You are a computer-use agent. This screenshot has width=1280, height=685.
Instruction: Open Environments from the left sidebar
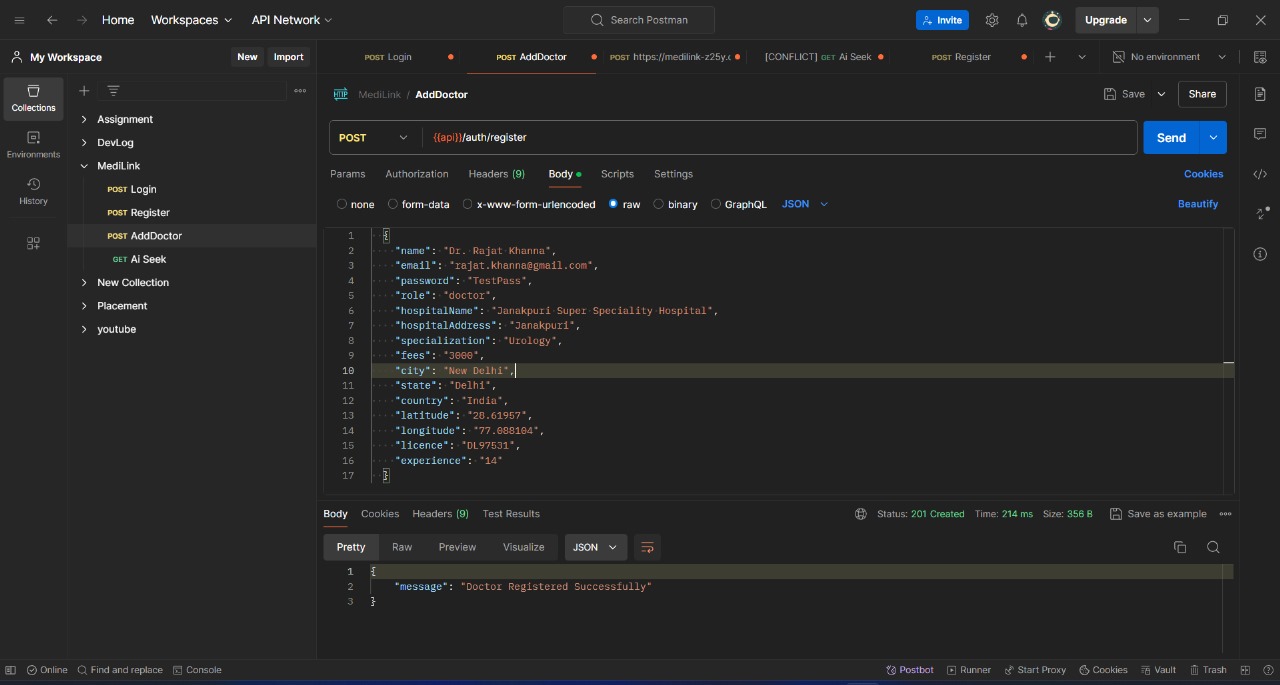click(33, 145)
